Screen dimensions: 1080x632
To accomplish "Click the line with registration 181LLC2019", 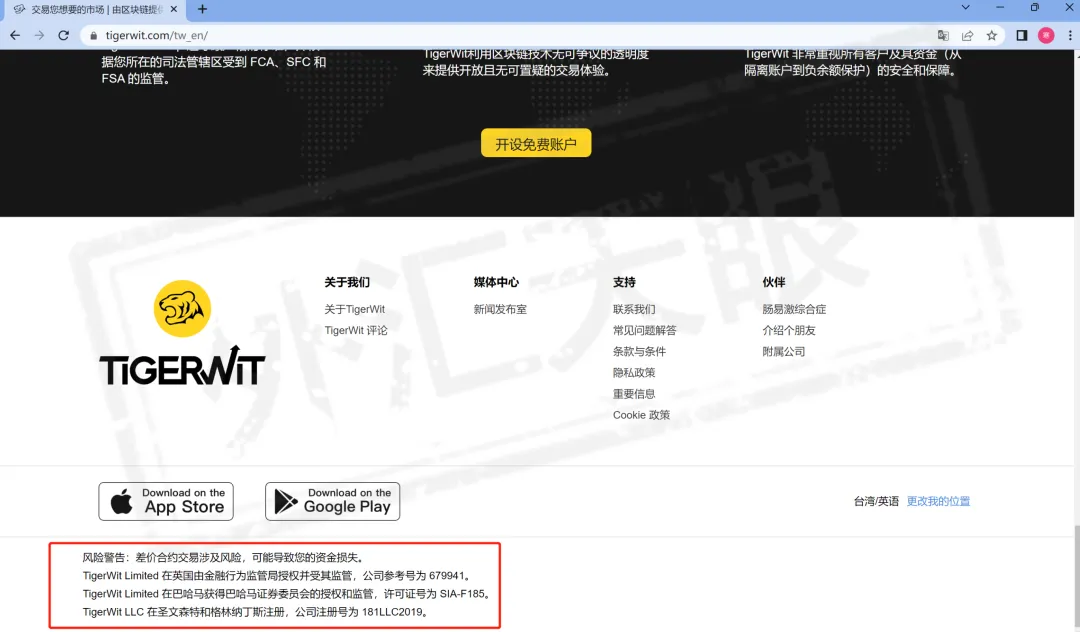I will tap(256, 611).
